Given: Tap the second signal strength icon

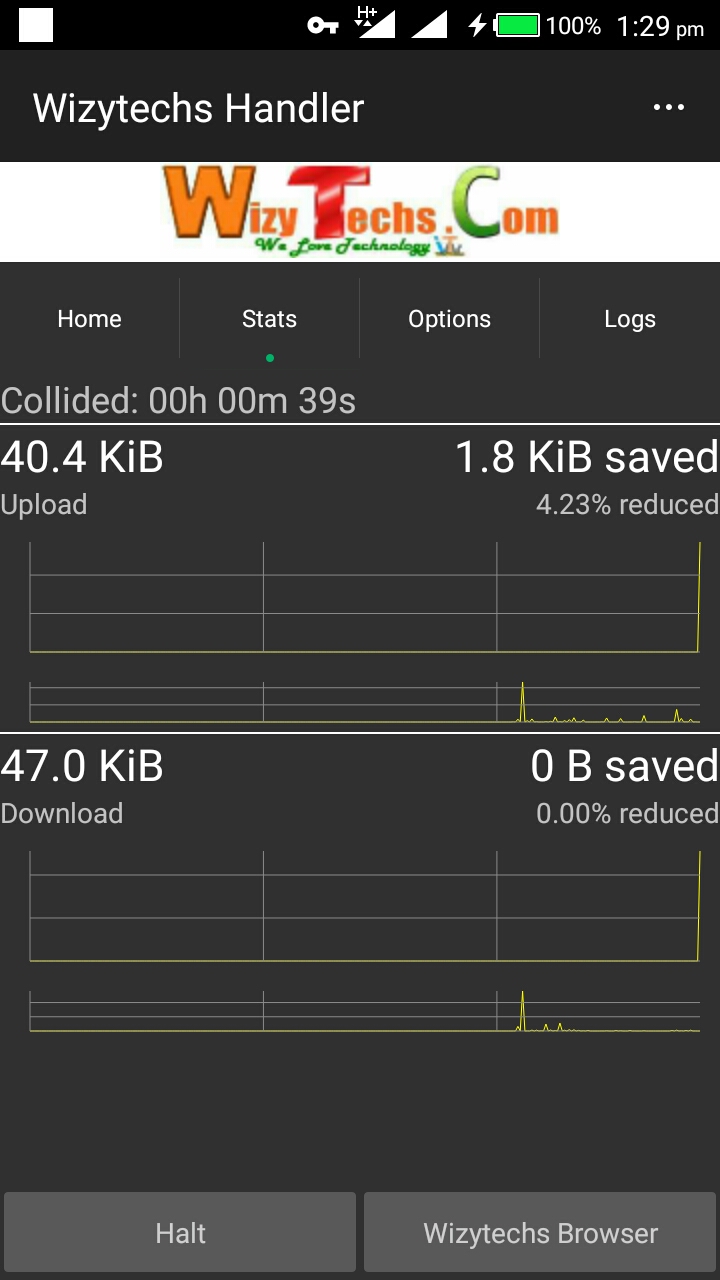Looking at the screenshot, I should point(429,25).
